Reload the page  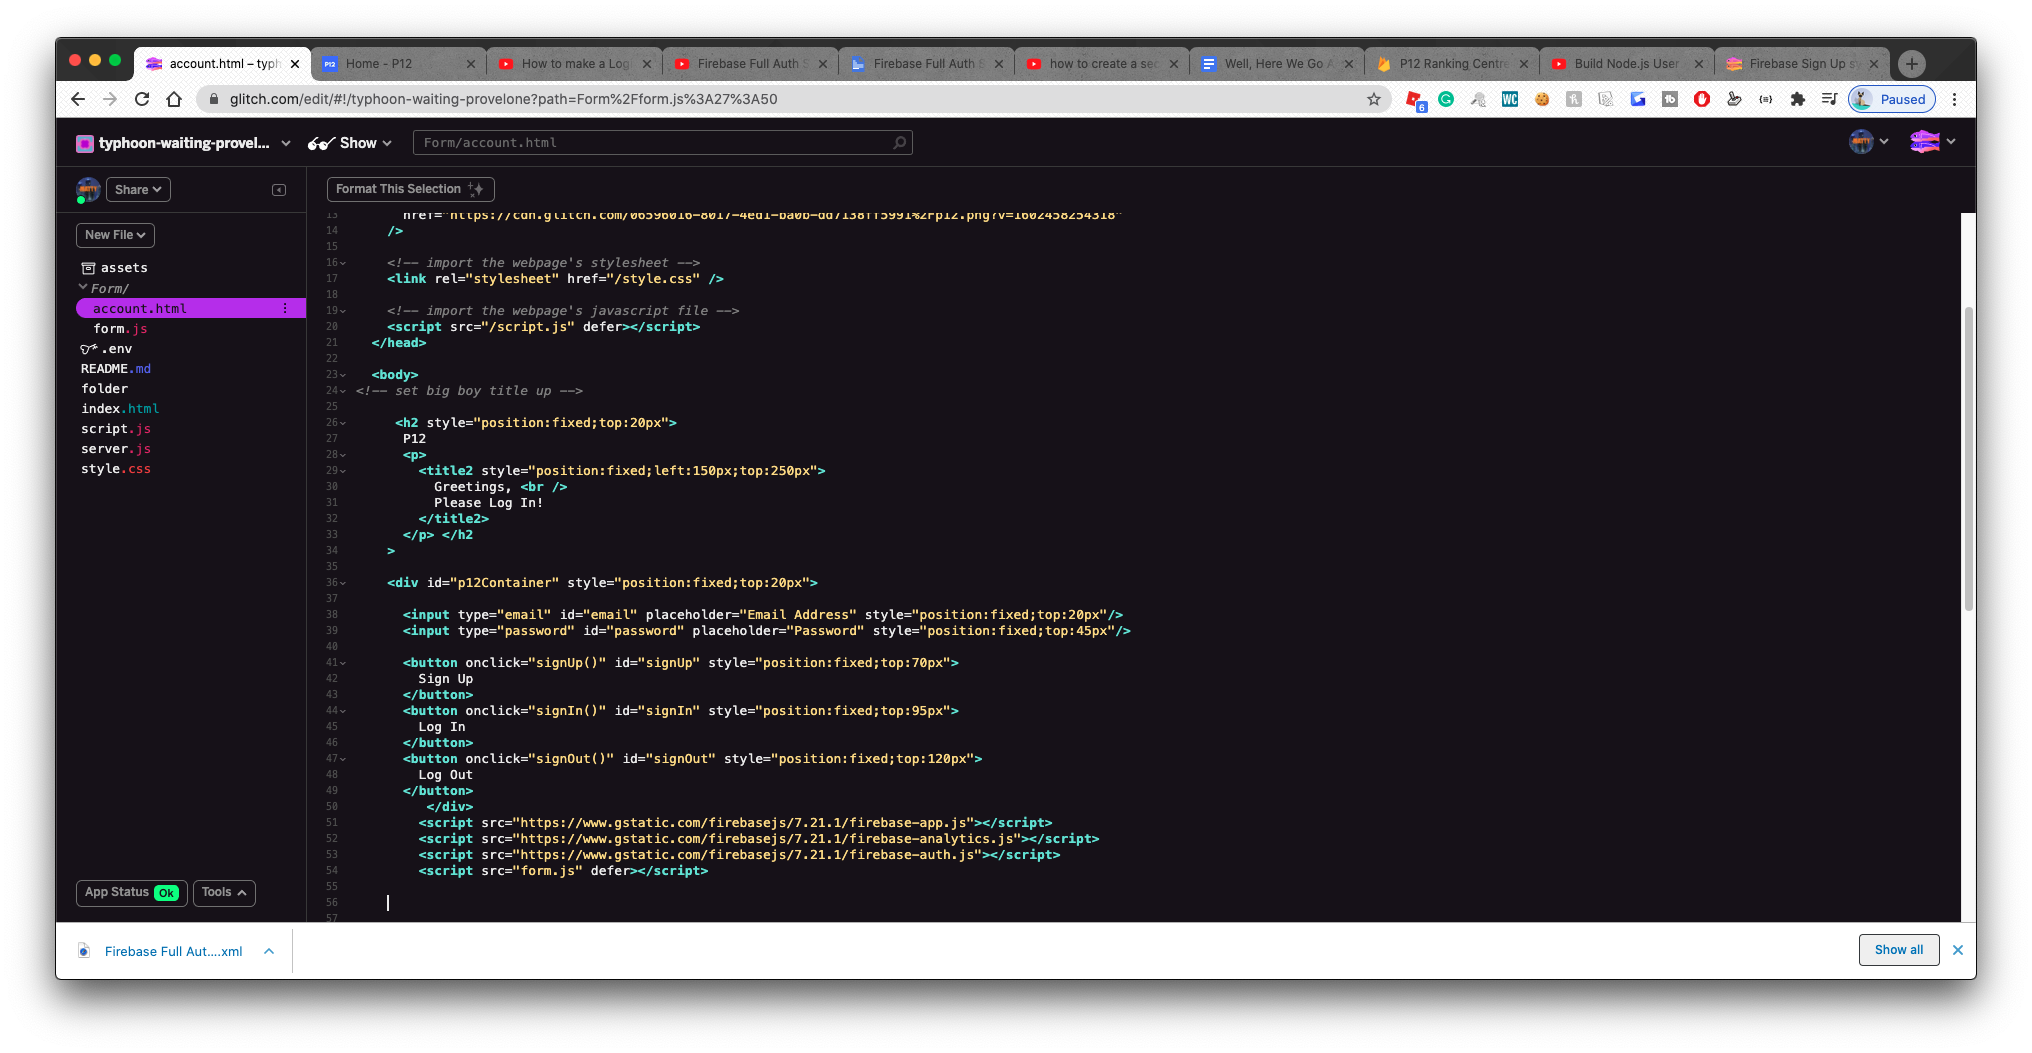(142, 99)
